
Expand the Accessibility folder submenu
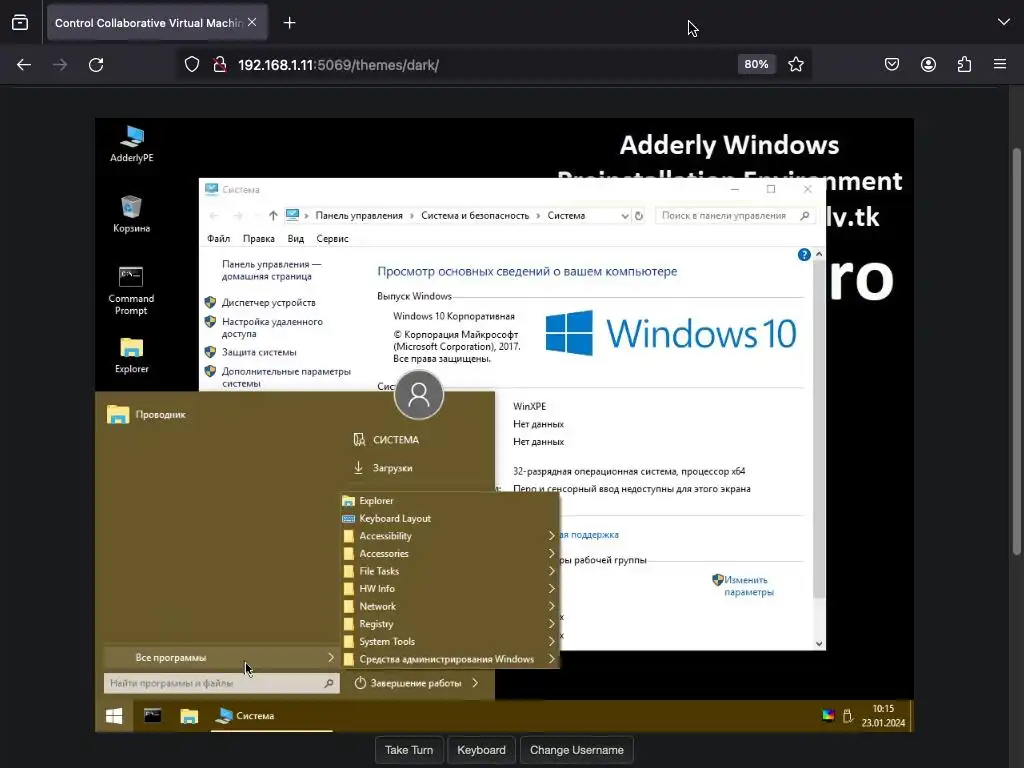click(449, 536)
